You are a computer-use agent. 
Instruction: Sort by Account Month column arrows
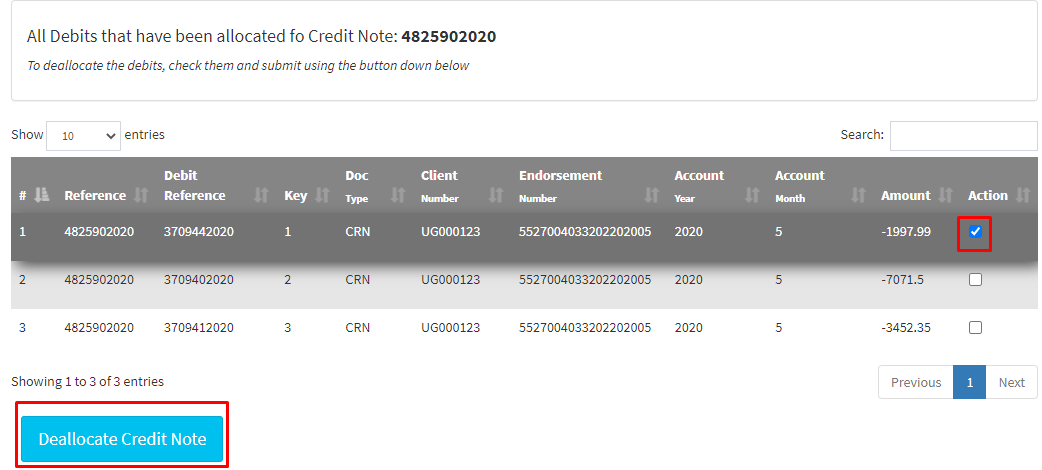[x=857, y=196]
